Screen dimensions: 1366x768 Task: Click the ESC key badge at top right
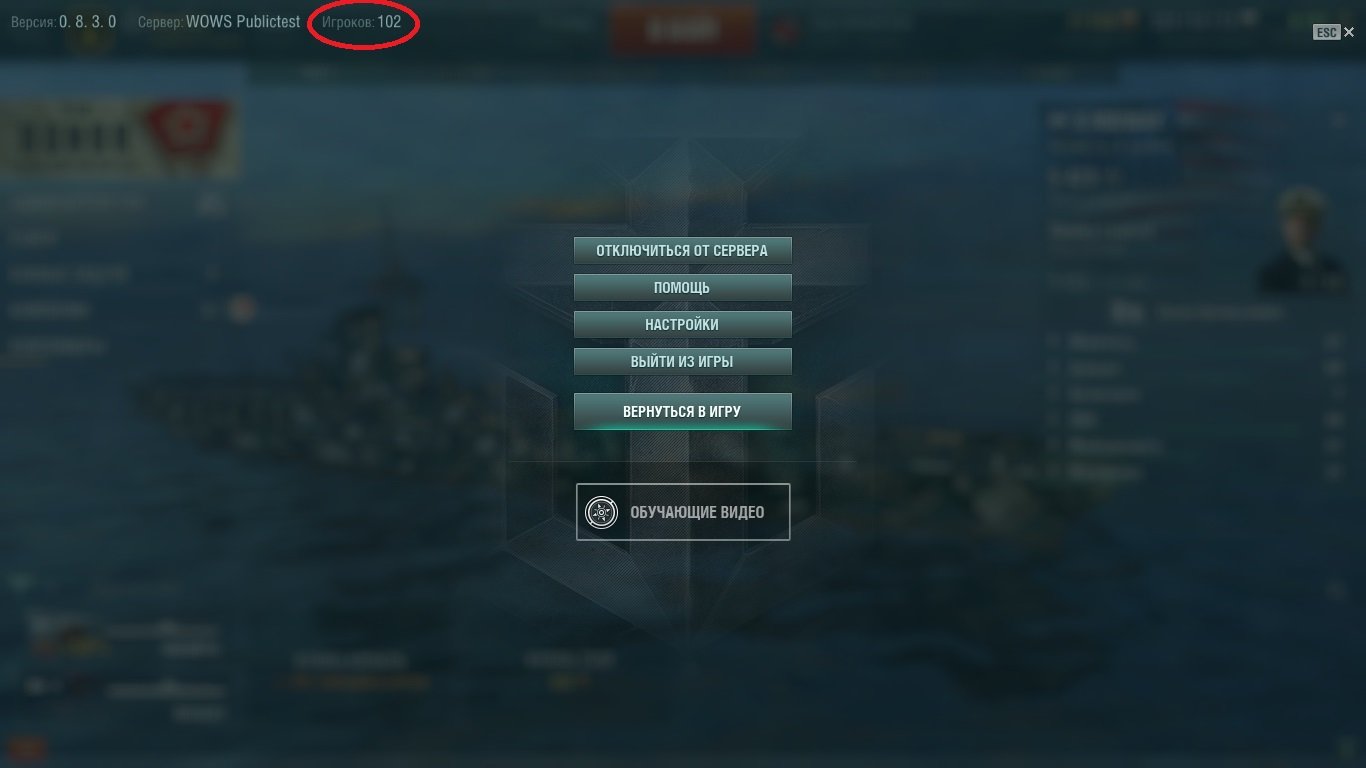click(x=1326, y=33)
